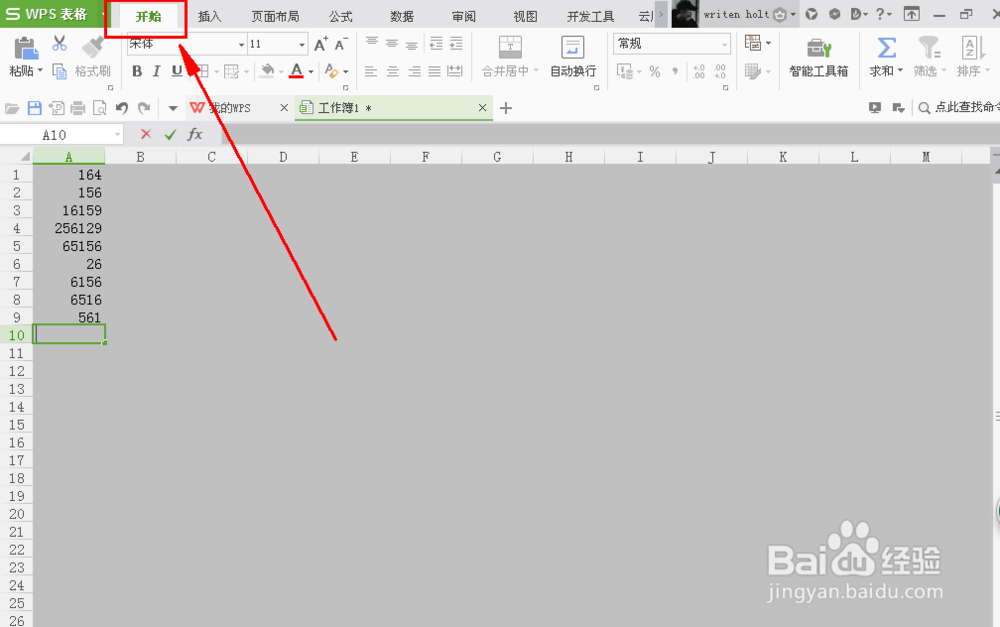The image size is (1000, 627).
Task: Open the font size dropdown showing 11
Action: 302,45
